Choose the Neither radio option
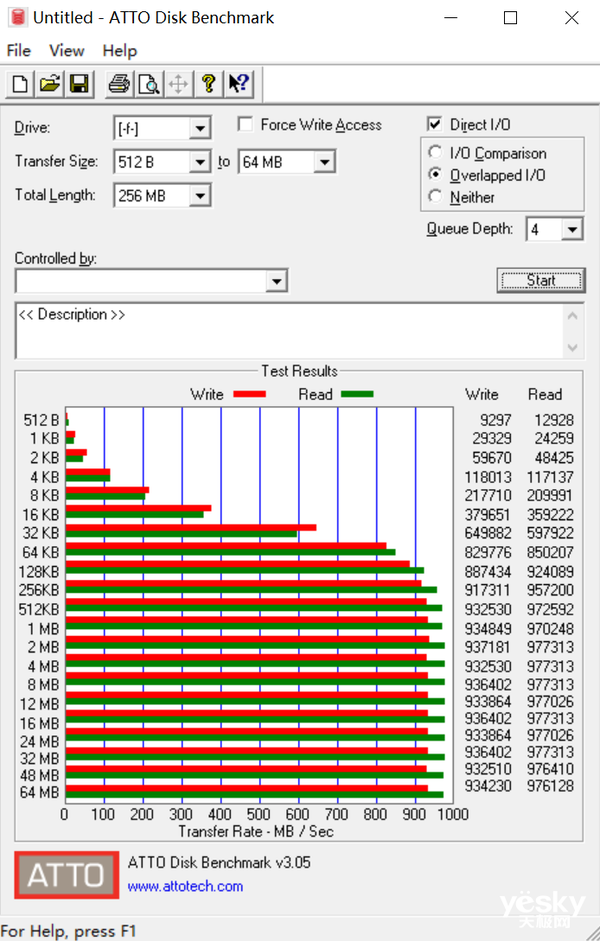Image resolution: width=600 pixels, height=941 pixels. point(435,197)
